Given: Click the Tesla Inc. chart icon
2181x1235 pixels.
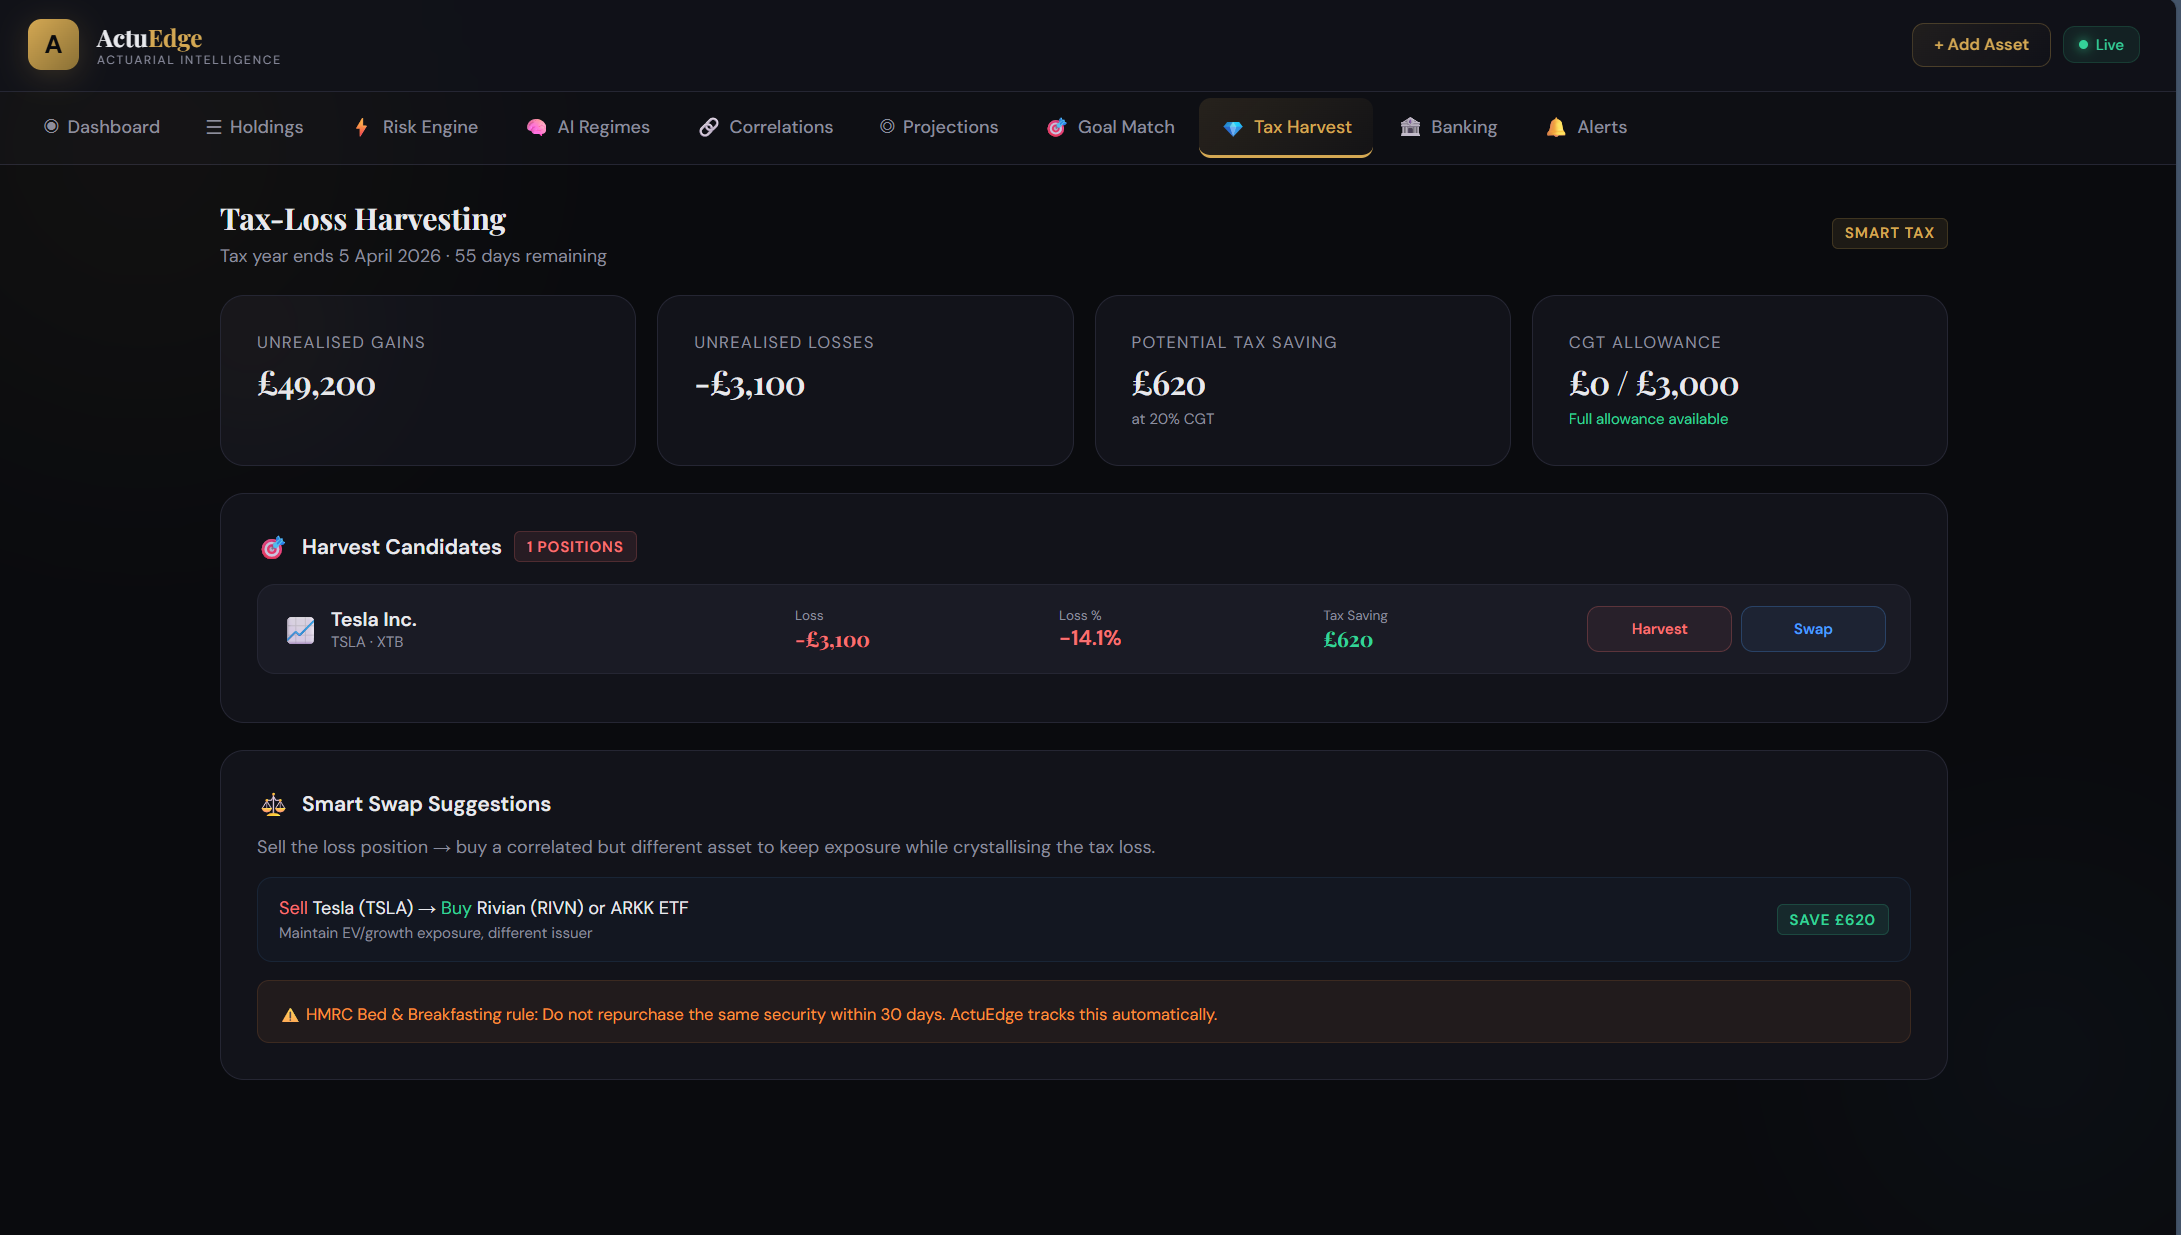Looking at the screenshot, I should tap(300, 630).
